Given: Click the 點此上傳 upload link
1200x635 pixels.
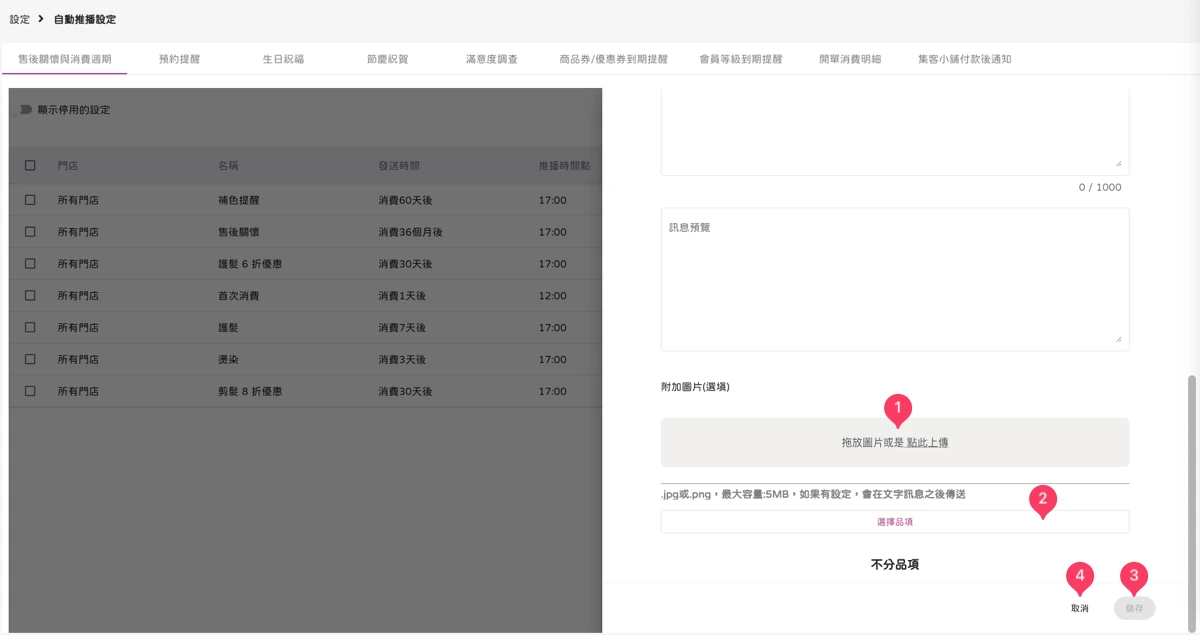Looking at the screenshot, I should coord(928,442).
